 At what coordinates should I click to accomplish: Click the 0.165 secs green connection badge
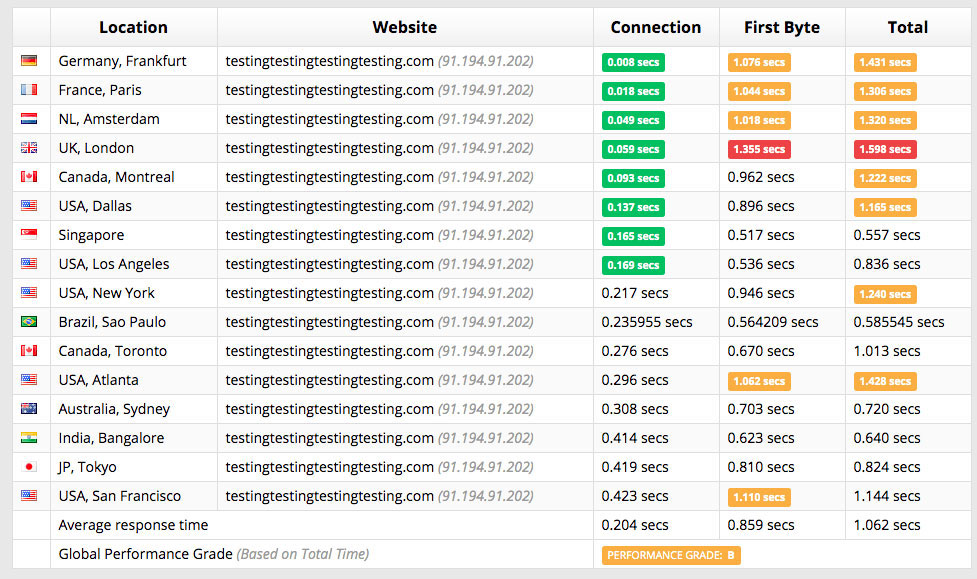point(633,236)
